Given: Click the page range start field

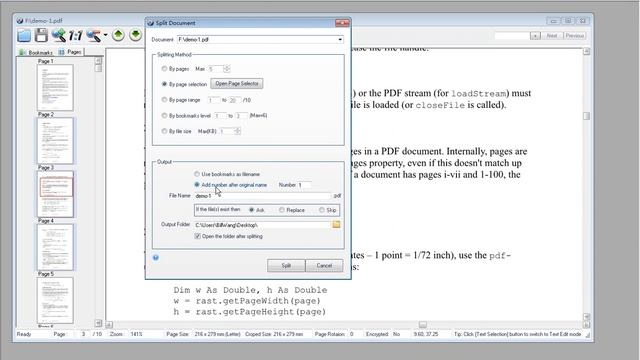Looking at the screenshot, I should pyautogui.click(x=213, y=100).
